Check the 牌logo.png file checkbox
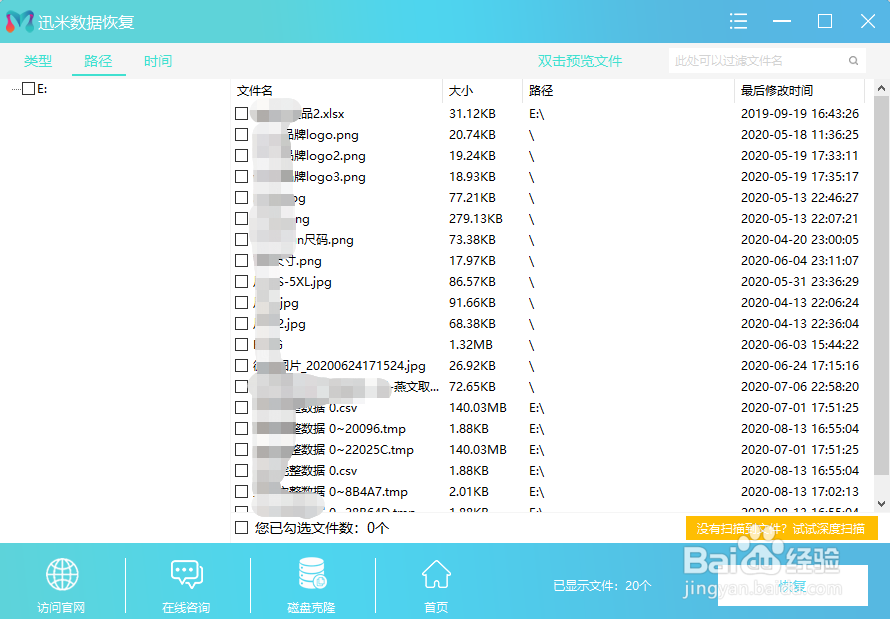Image resolution: width=890 pixels, height=619 pixels. 240,134
